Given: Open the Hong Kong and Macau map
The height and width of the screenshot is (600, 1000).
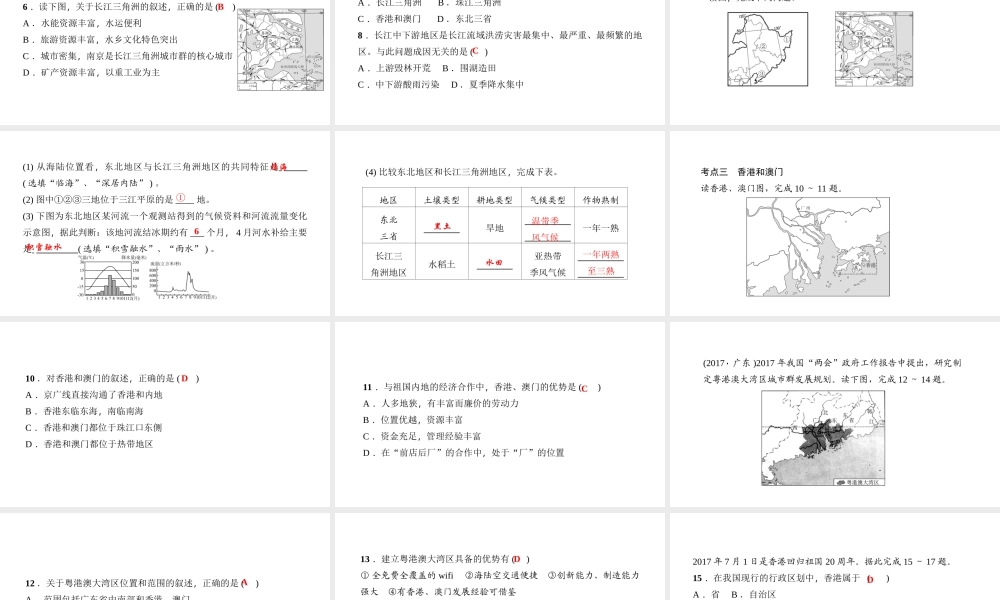Looking at the screenshot, I should tap(818, 247).
